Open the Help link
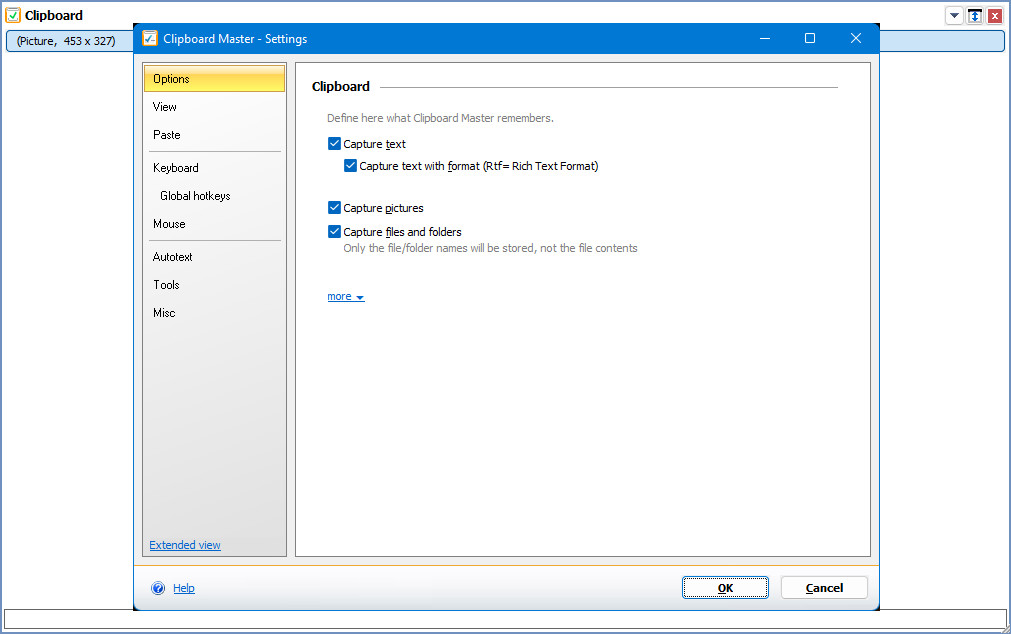This screenshot has height=634, width=1011. [x=184, y=588]
